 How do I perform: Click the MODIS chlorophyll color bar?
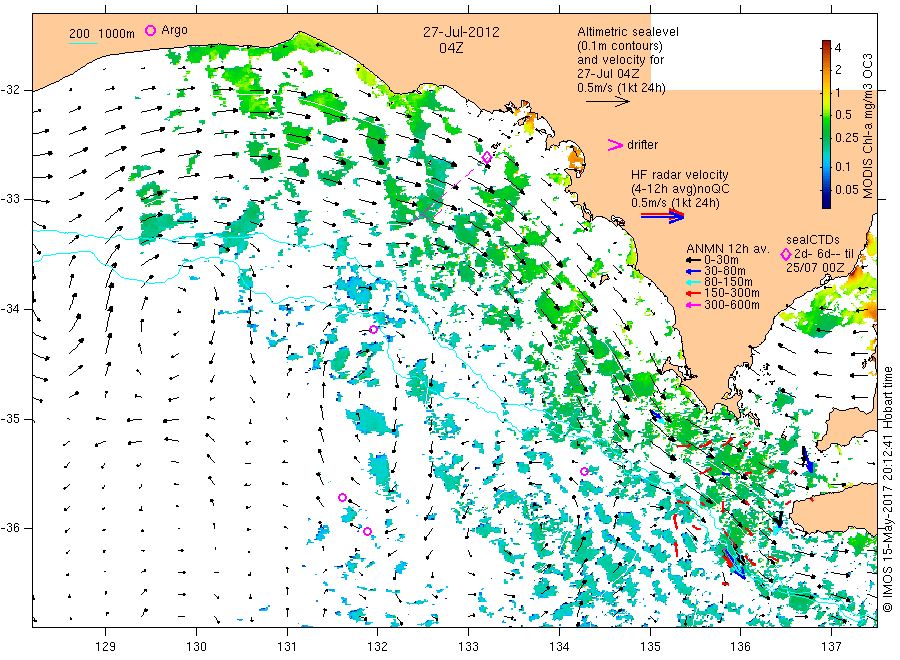tap(826, 124)
